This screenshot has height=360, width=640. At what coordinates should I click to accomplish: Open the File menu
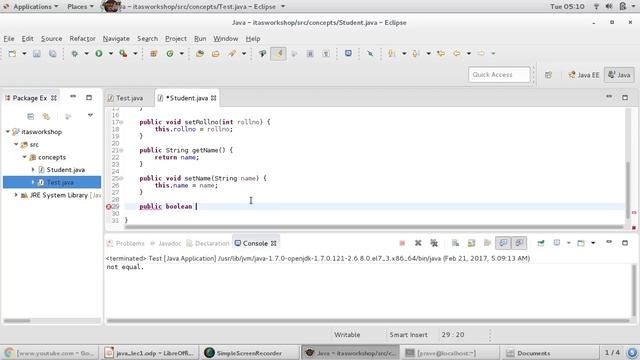tap(9, 39)
